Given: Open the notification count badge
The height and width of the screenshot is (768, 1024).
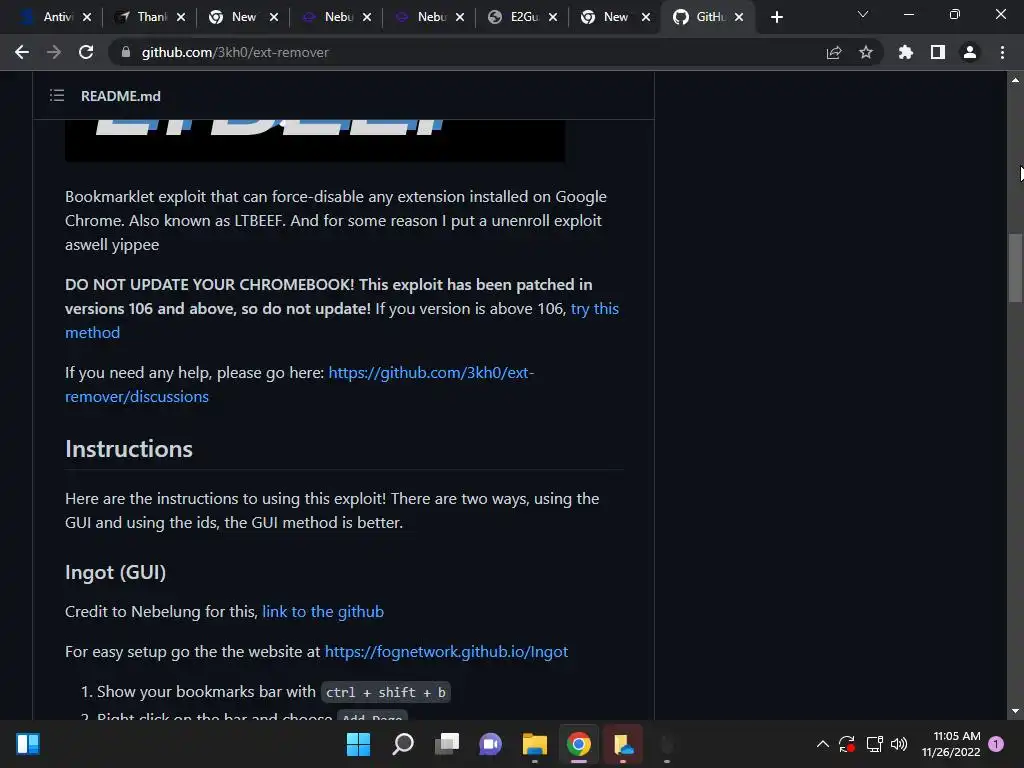Looking at the screenshot, I should [x=996, y=744].
